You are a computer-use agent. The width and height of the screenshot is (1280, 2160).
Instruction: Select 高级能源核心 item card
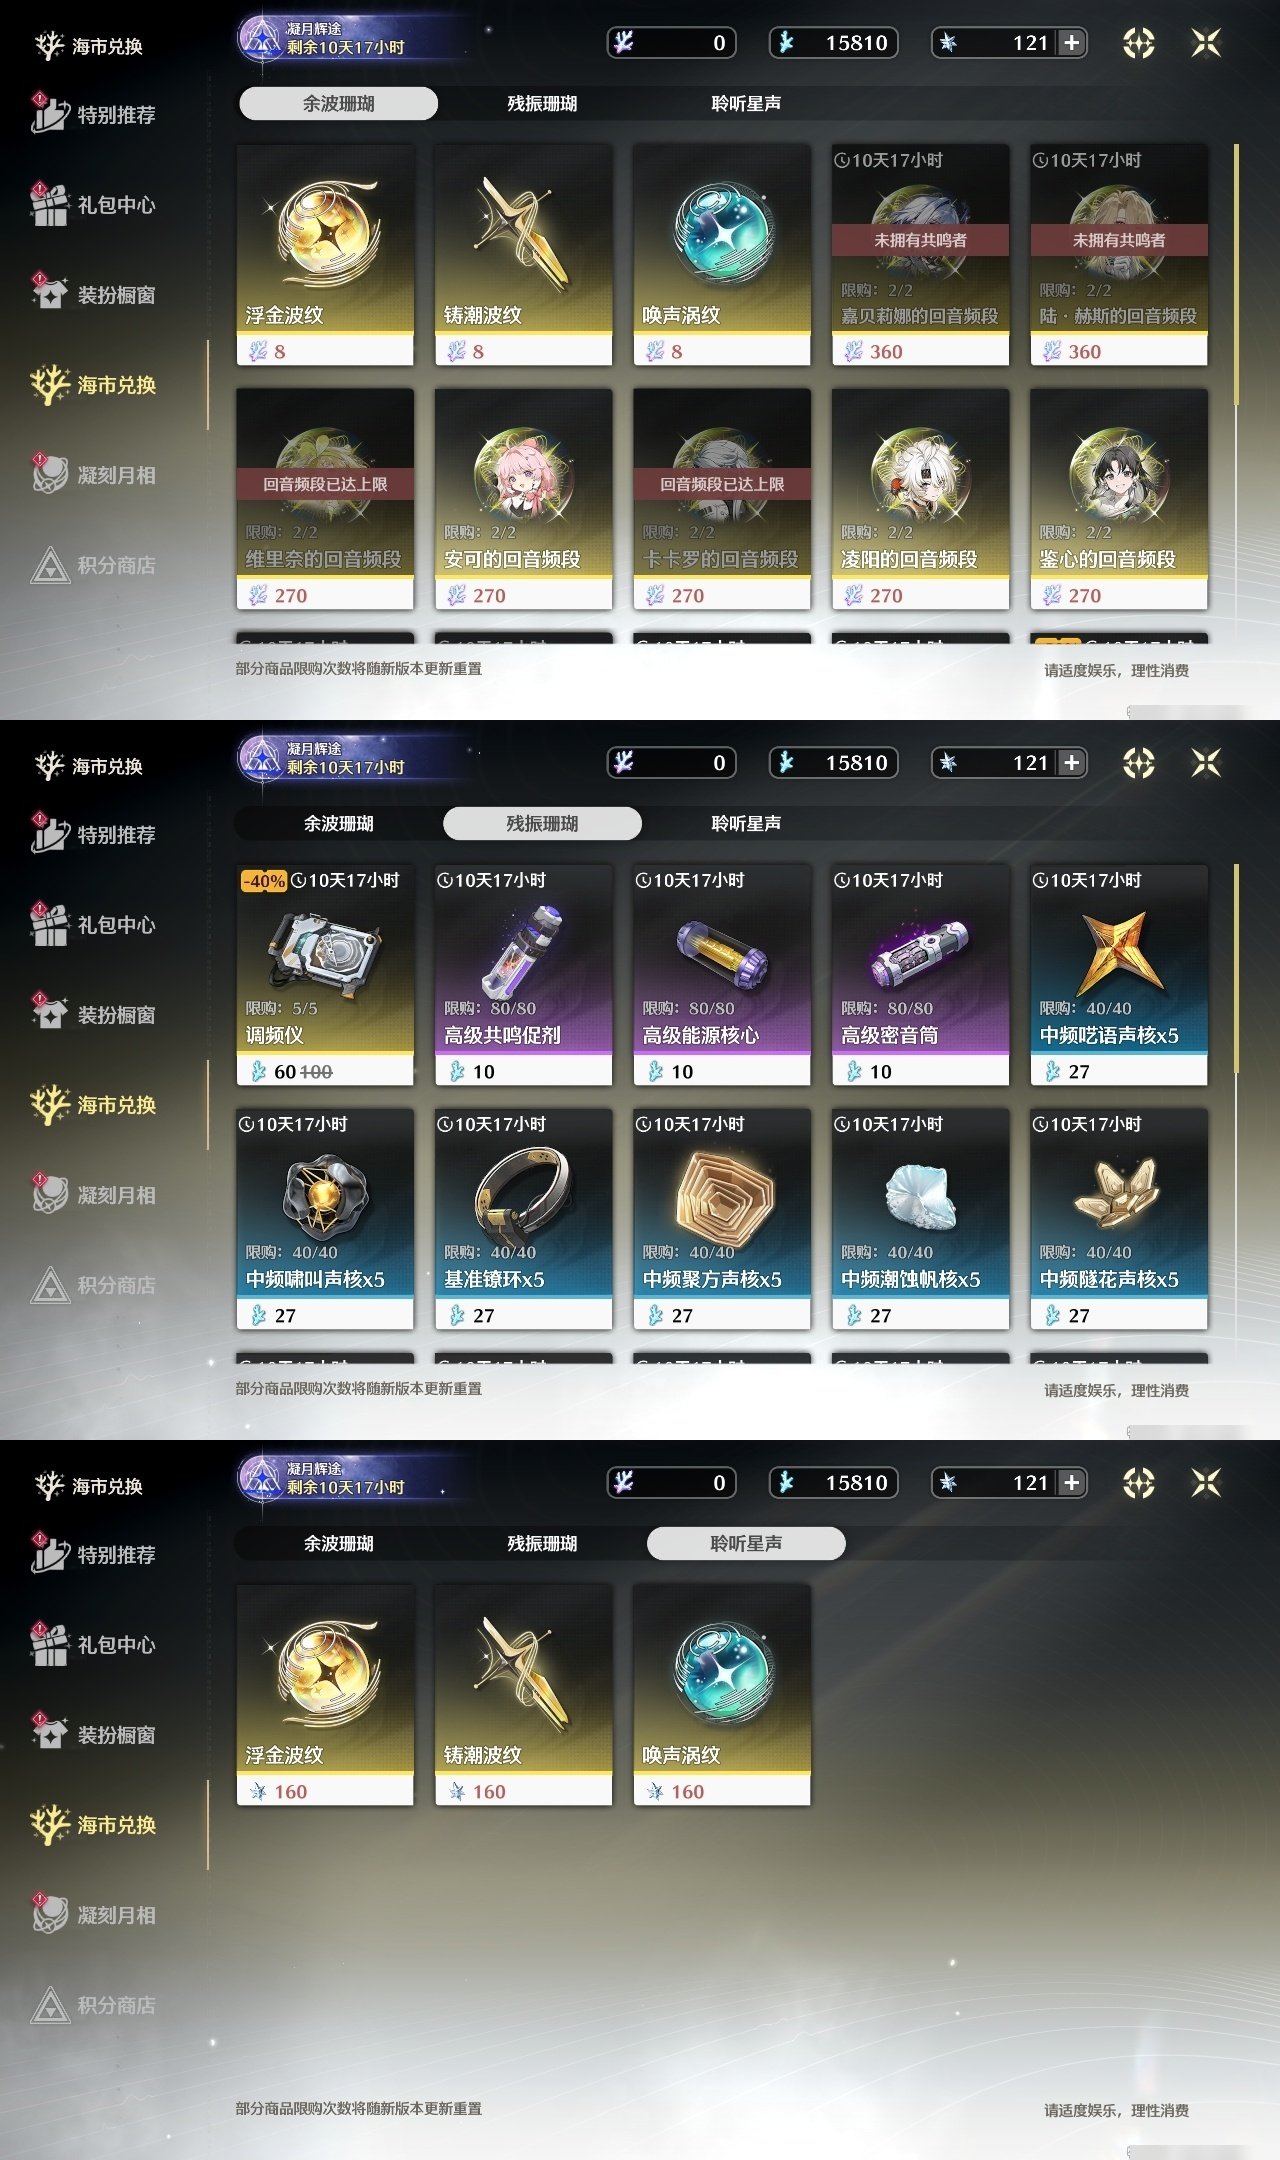click(x=722, y=975)
